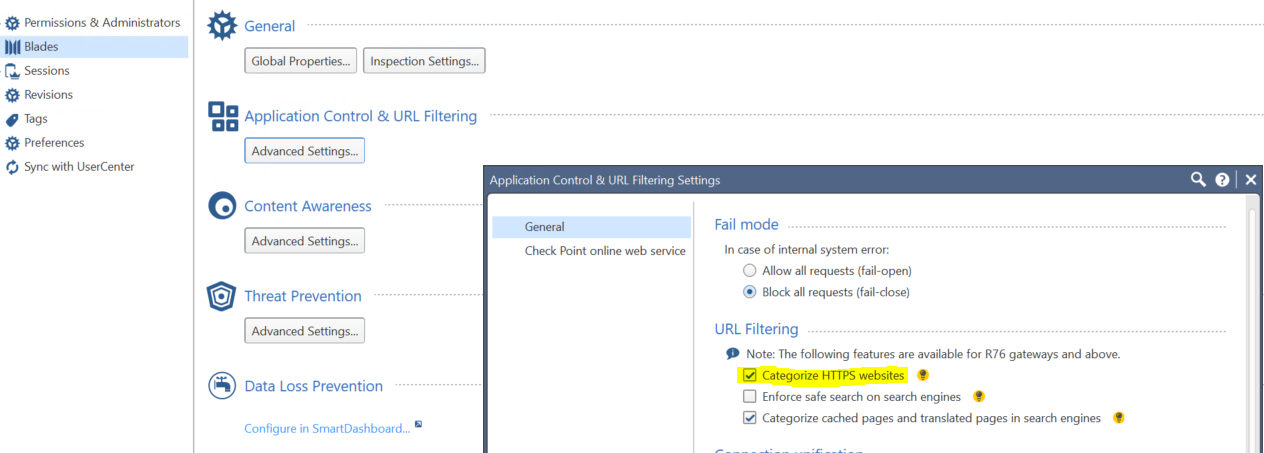This screenshot has width=1264, height=453.
Task: Open Application Control Advanced Settings
Action: [x=305, y=151]
